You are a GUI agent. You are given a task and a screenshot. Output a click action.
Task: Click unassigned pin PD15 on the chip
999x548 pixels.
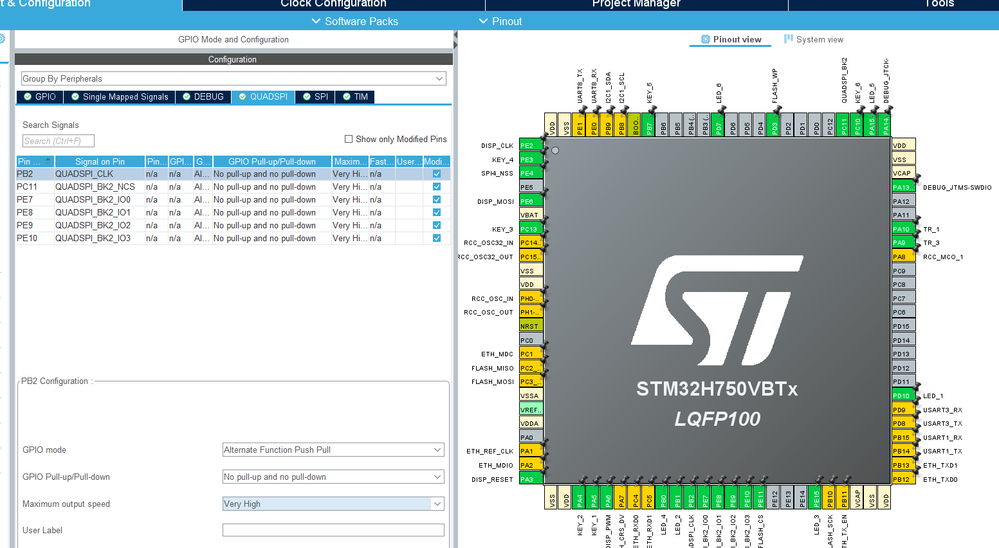point(903,326)
